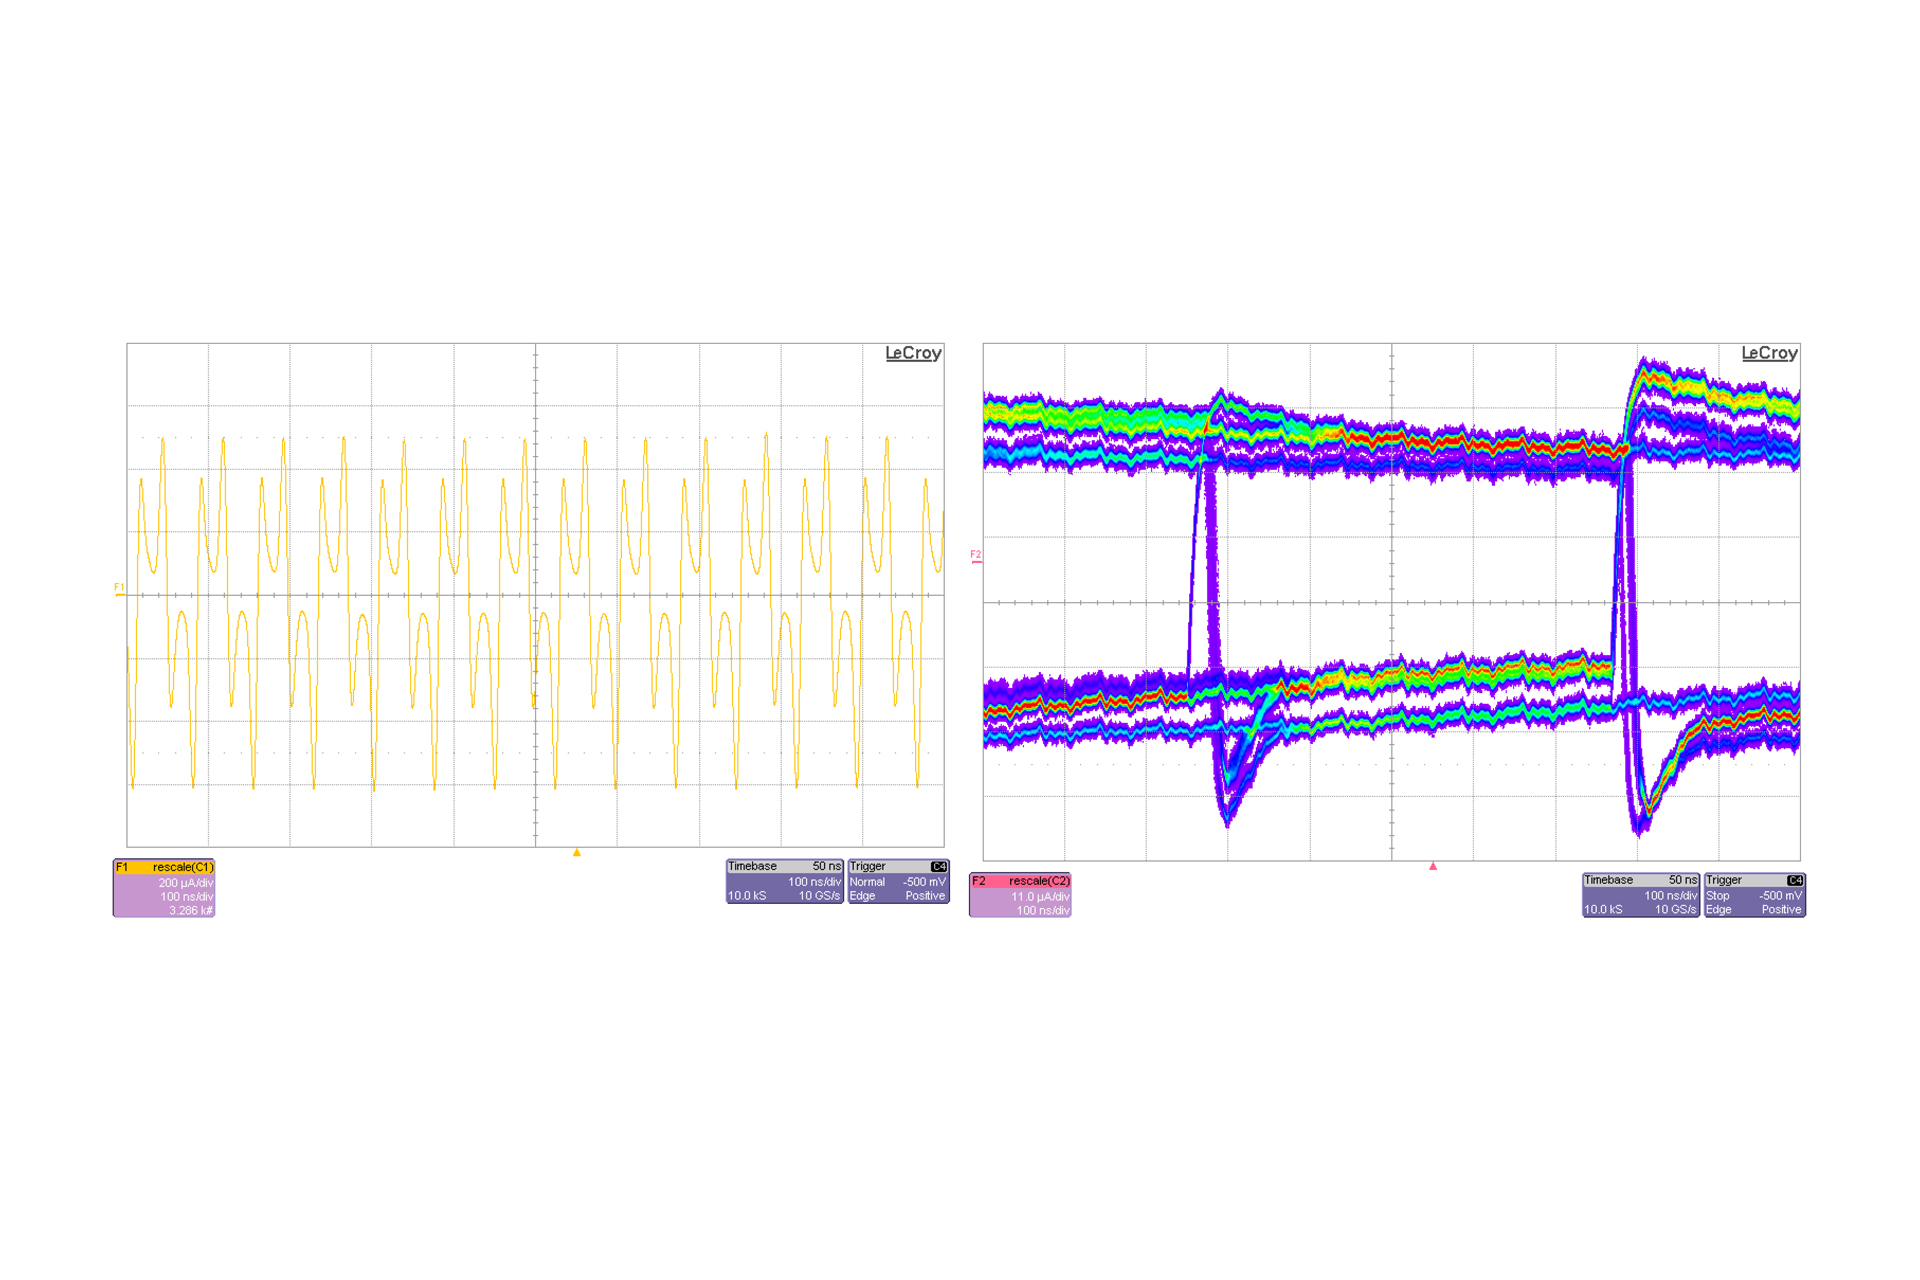
Task: Open the F1 rescale(C1) trace descriptor
Action: pyautogui.click(x=164, y=867)
